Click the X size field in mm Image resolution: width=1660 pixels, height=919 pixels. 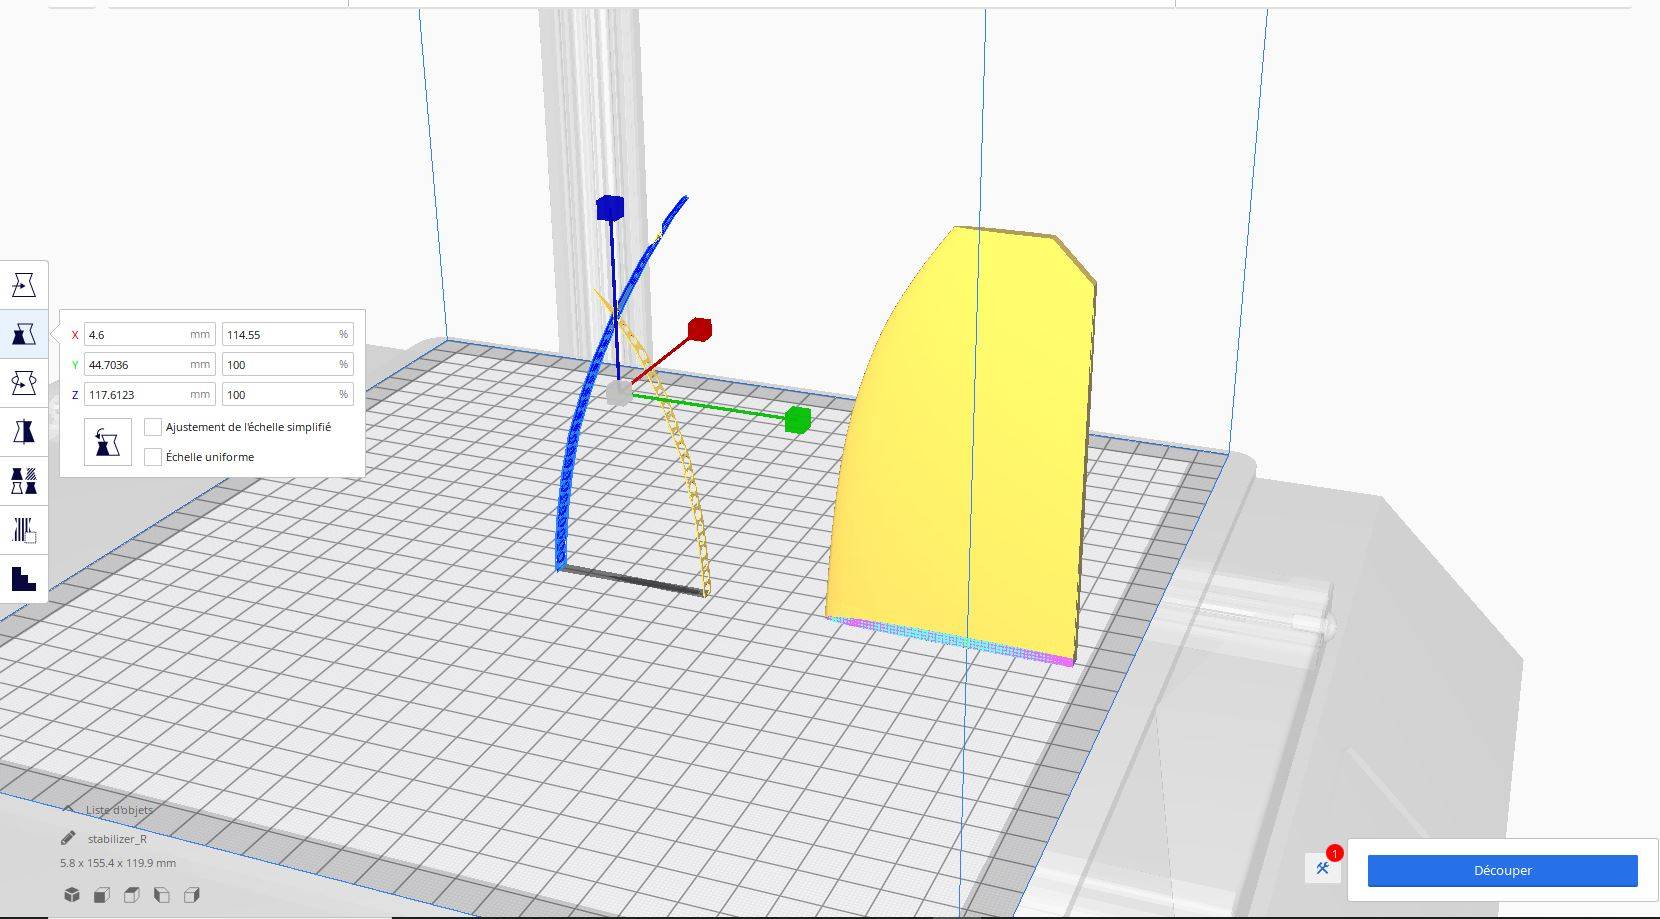click(150, 335)
